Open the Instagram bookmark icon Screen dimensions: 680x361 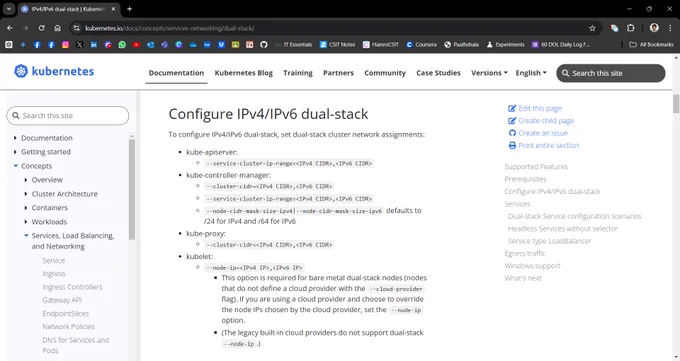point(65,44)
